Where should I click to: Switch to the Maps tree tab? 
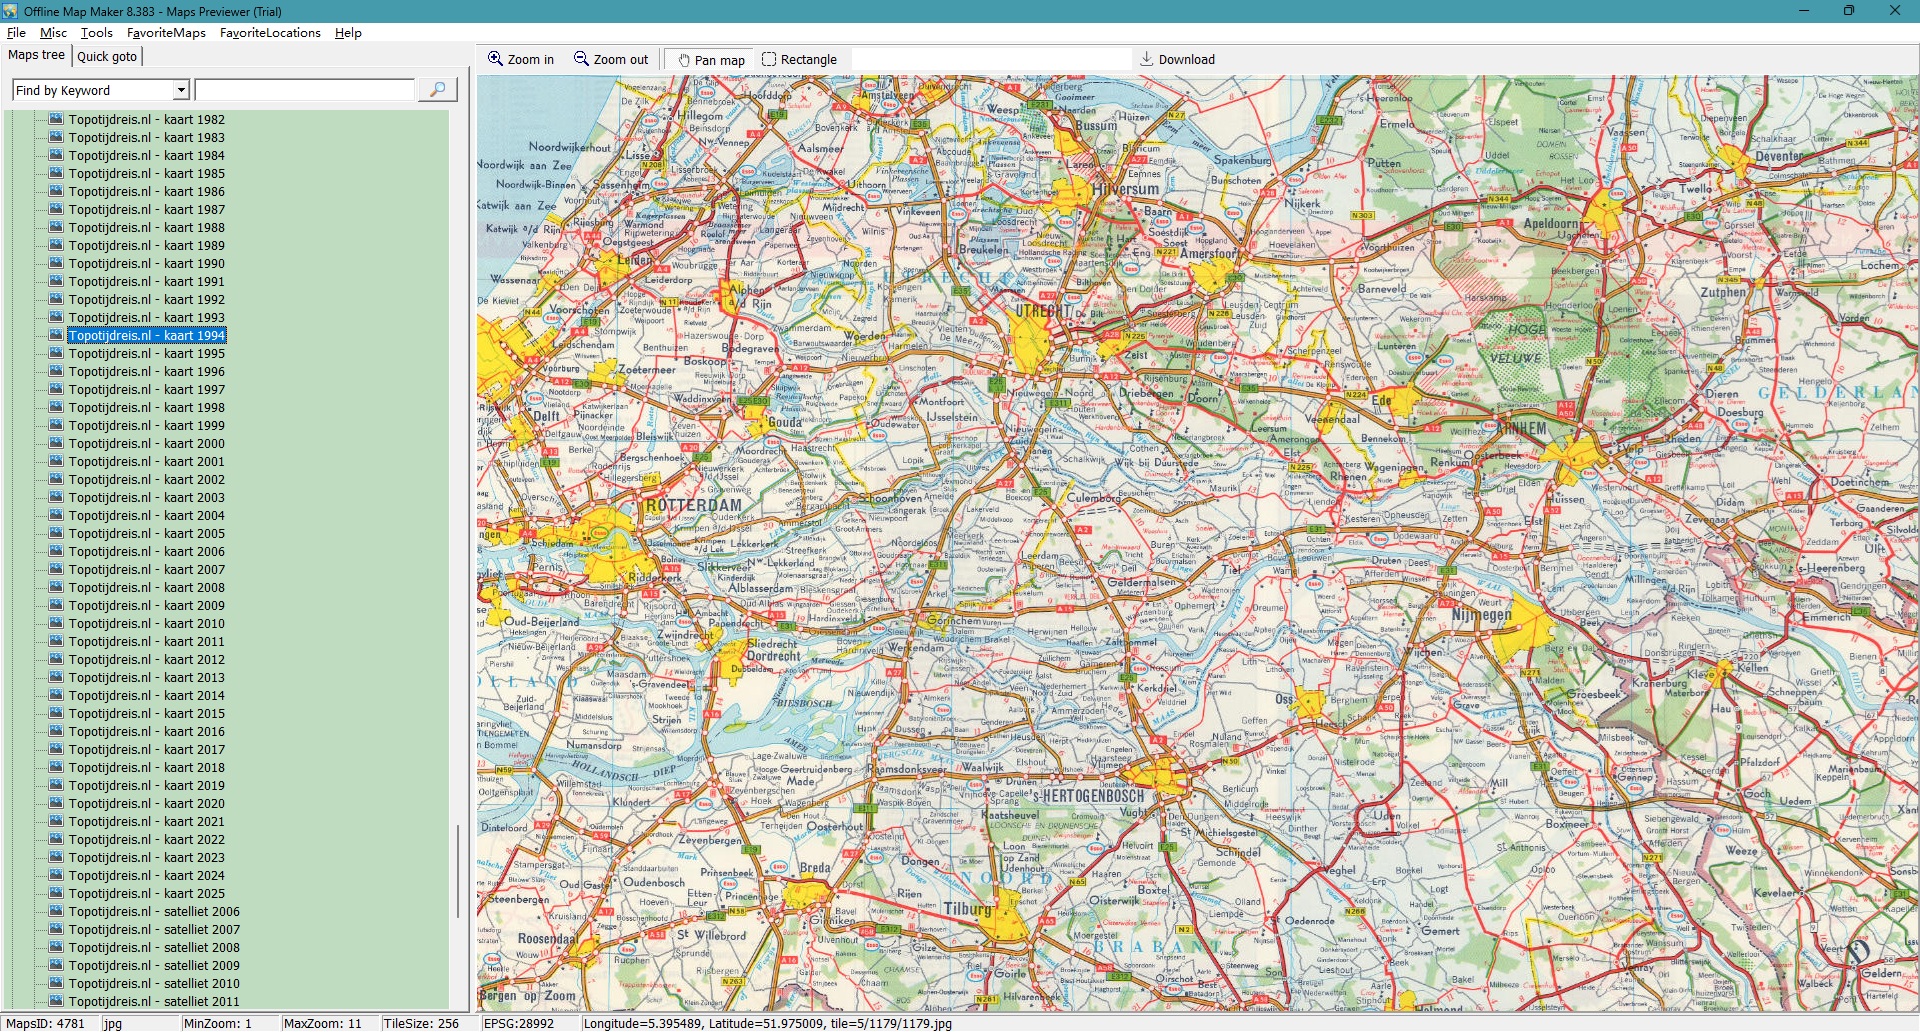pos(36,55)
